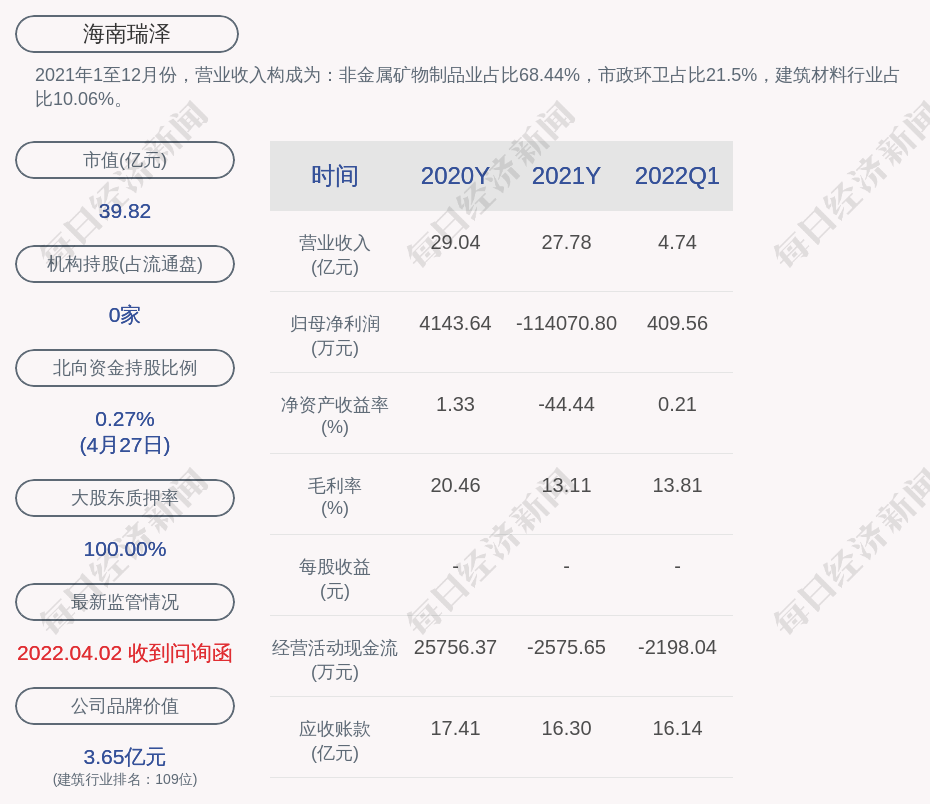
Task: Click the 公司品牌价值 pill button
Action: (125, 706)
